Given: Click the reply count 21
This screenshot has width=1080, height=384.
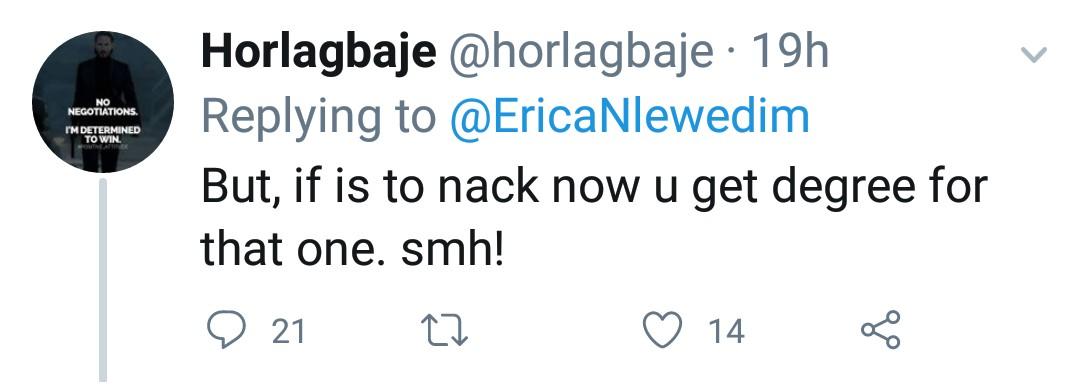Looking at the screenshot, I should click(288, 332).
